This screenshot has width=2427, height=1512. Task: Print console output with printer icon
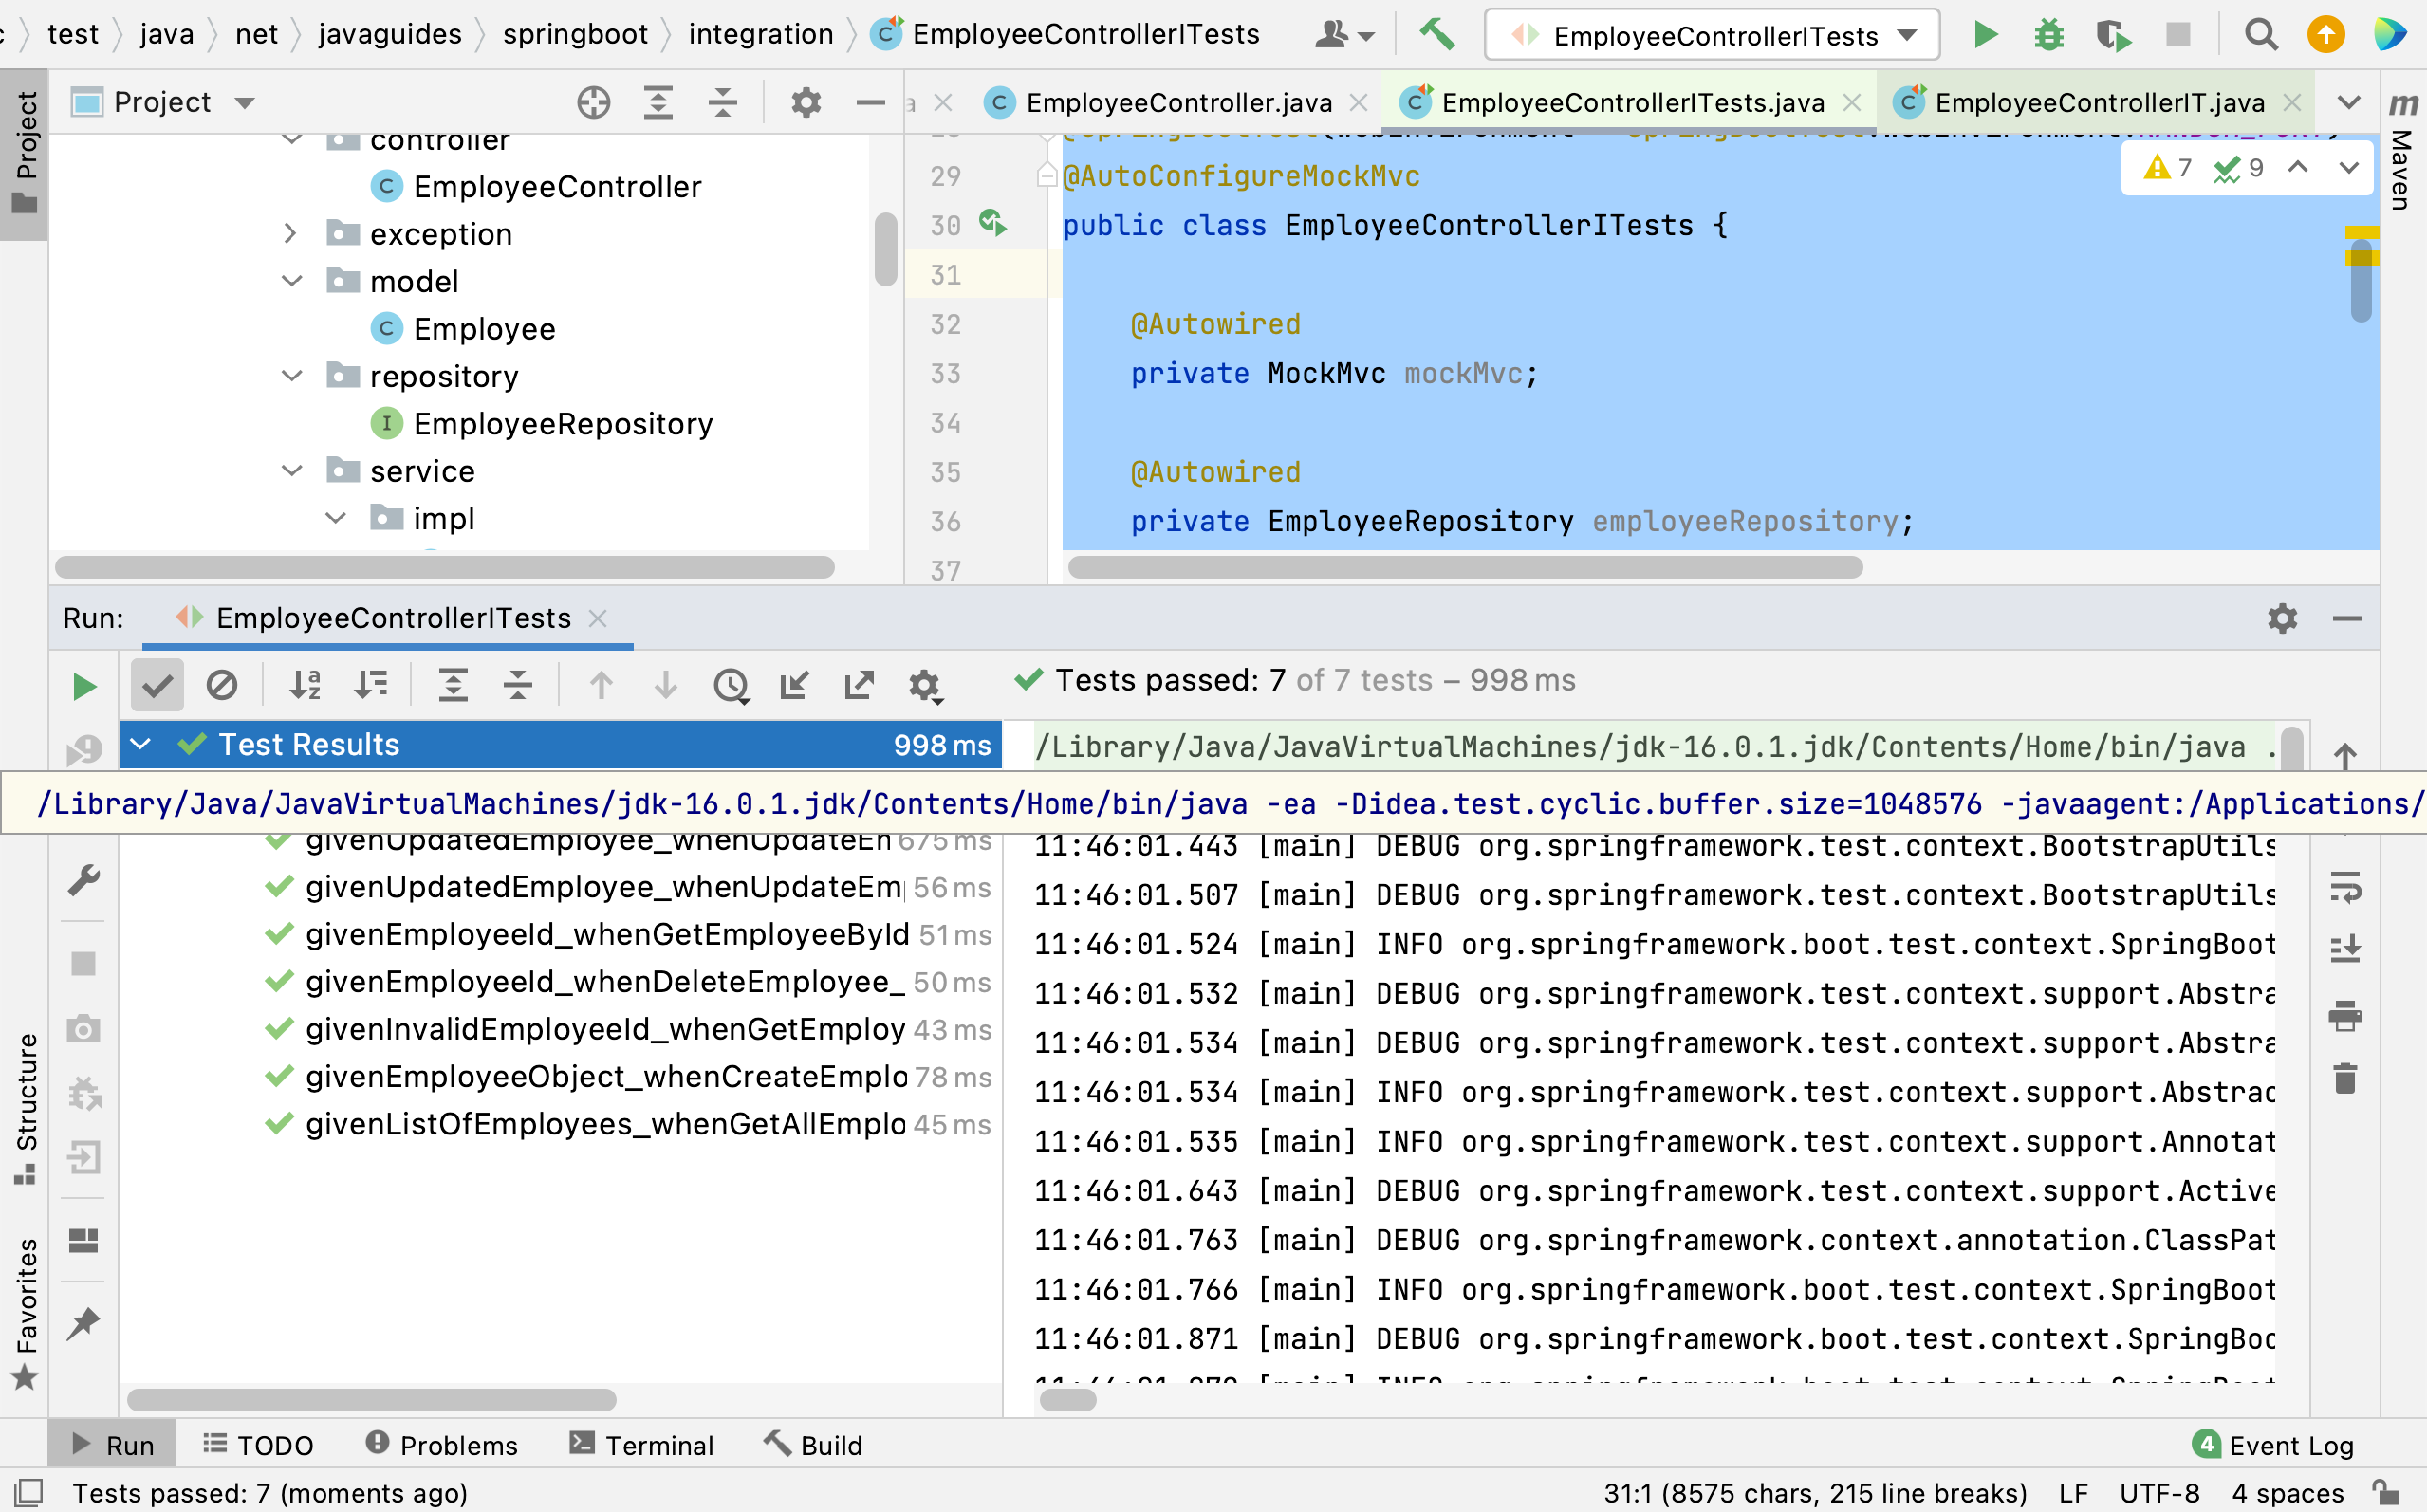tap(2345, 1015)
